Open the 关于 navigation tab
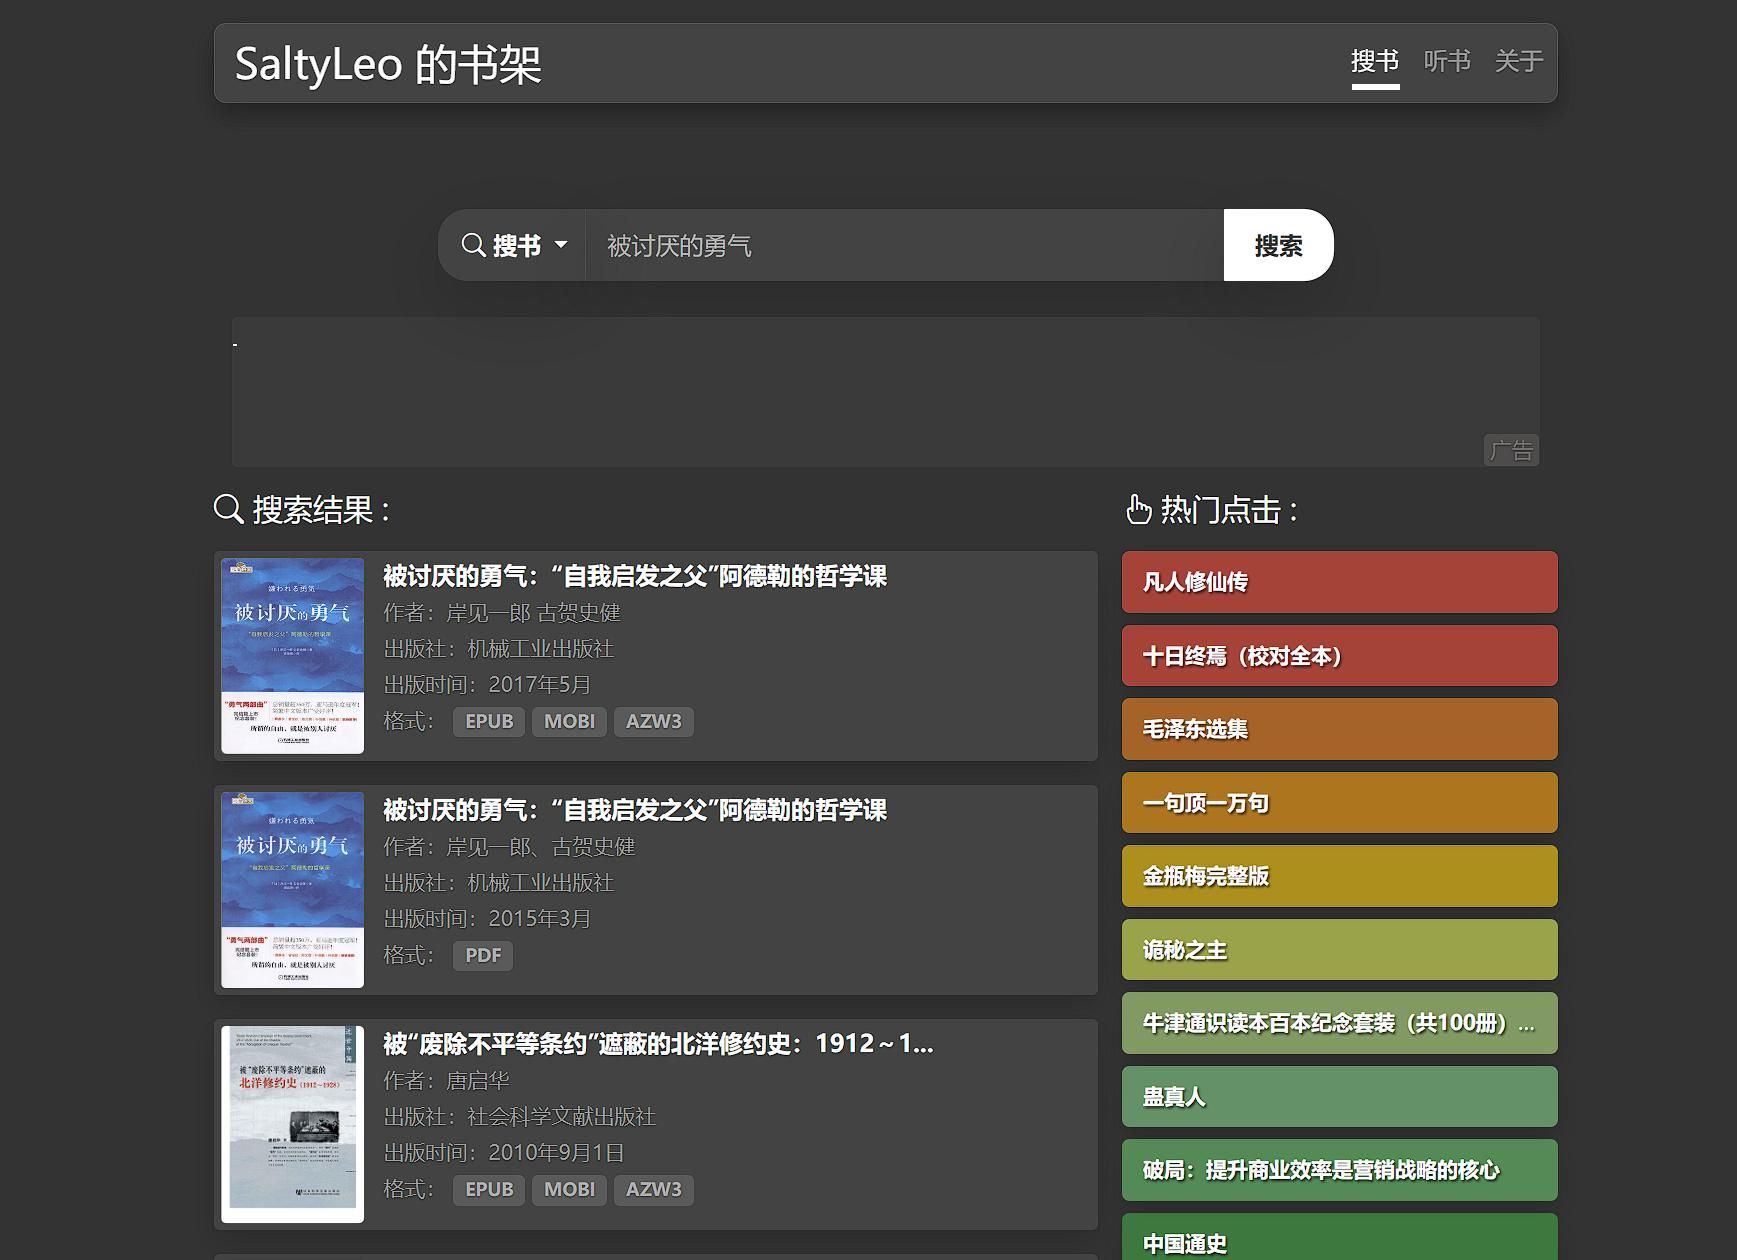This screenshot has height=1260, width=1737. [x=1519, y=62]
